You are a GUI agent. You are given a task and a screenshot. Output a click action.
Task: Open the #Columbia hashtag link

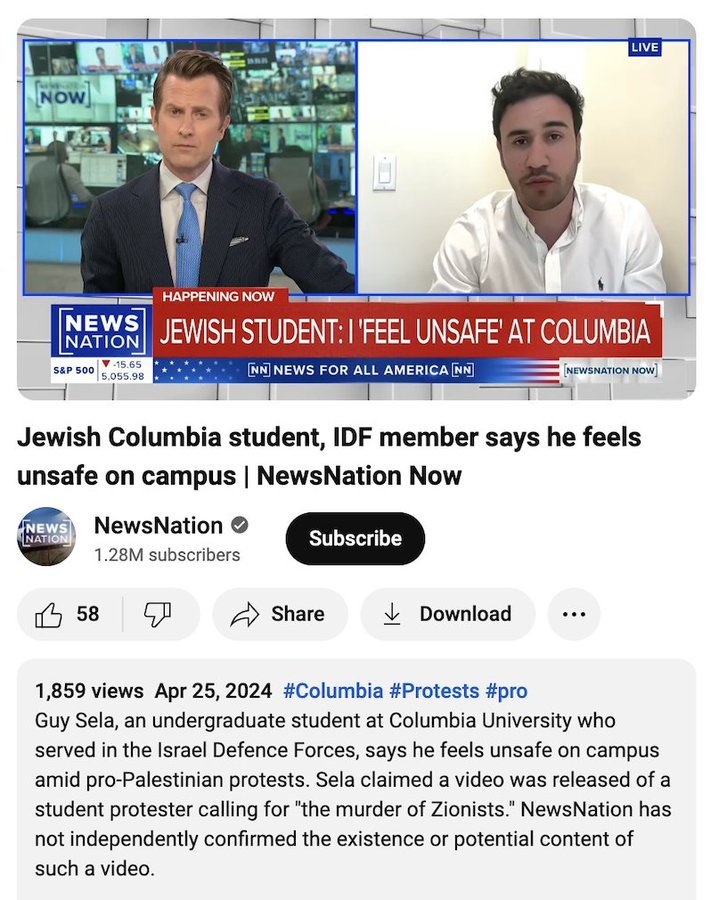[333, 690]
